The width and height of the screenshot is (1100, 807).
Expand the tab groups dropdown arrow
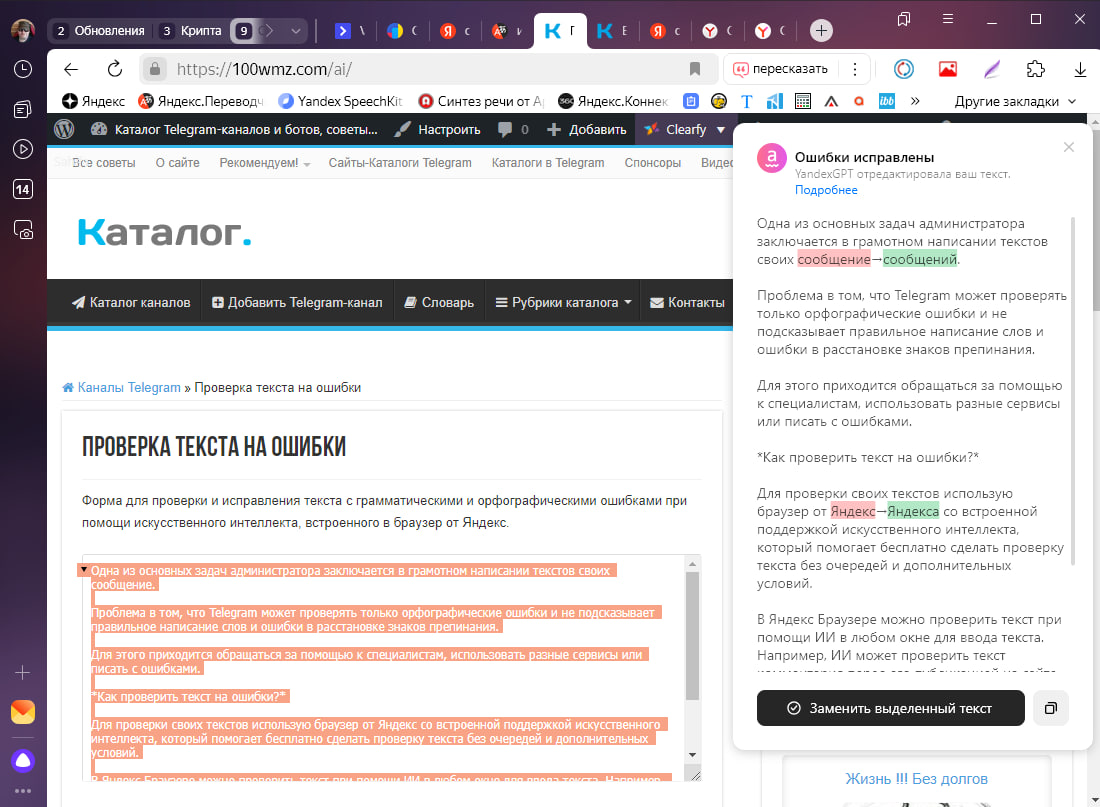click(296, 31)
